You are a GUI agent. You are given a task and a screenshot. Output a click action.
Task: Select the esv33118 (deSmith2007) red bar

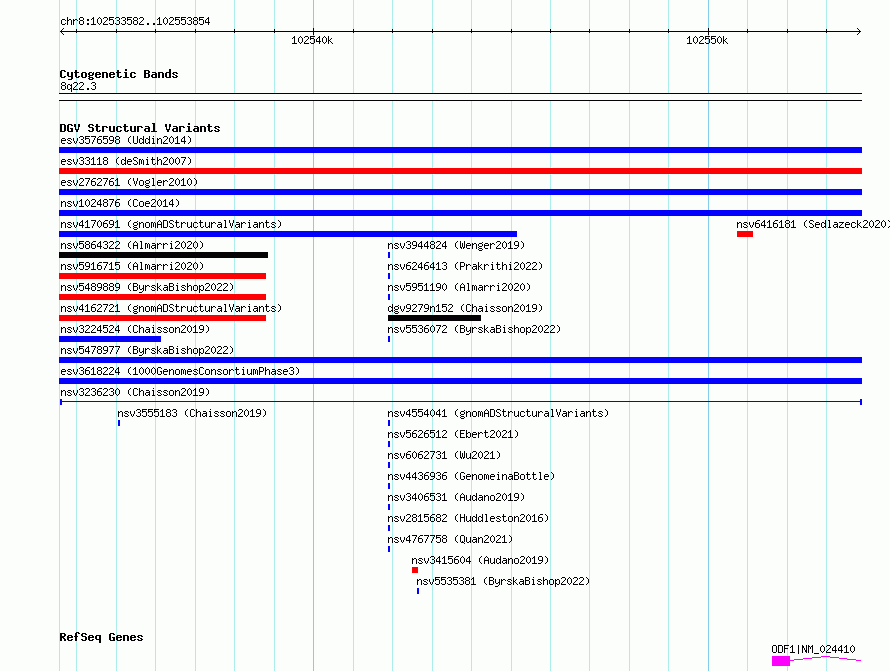coord(460,171)
